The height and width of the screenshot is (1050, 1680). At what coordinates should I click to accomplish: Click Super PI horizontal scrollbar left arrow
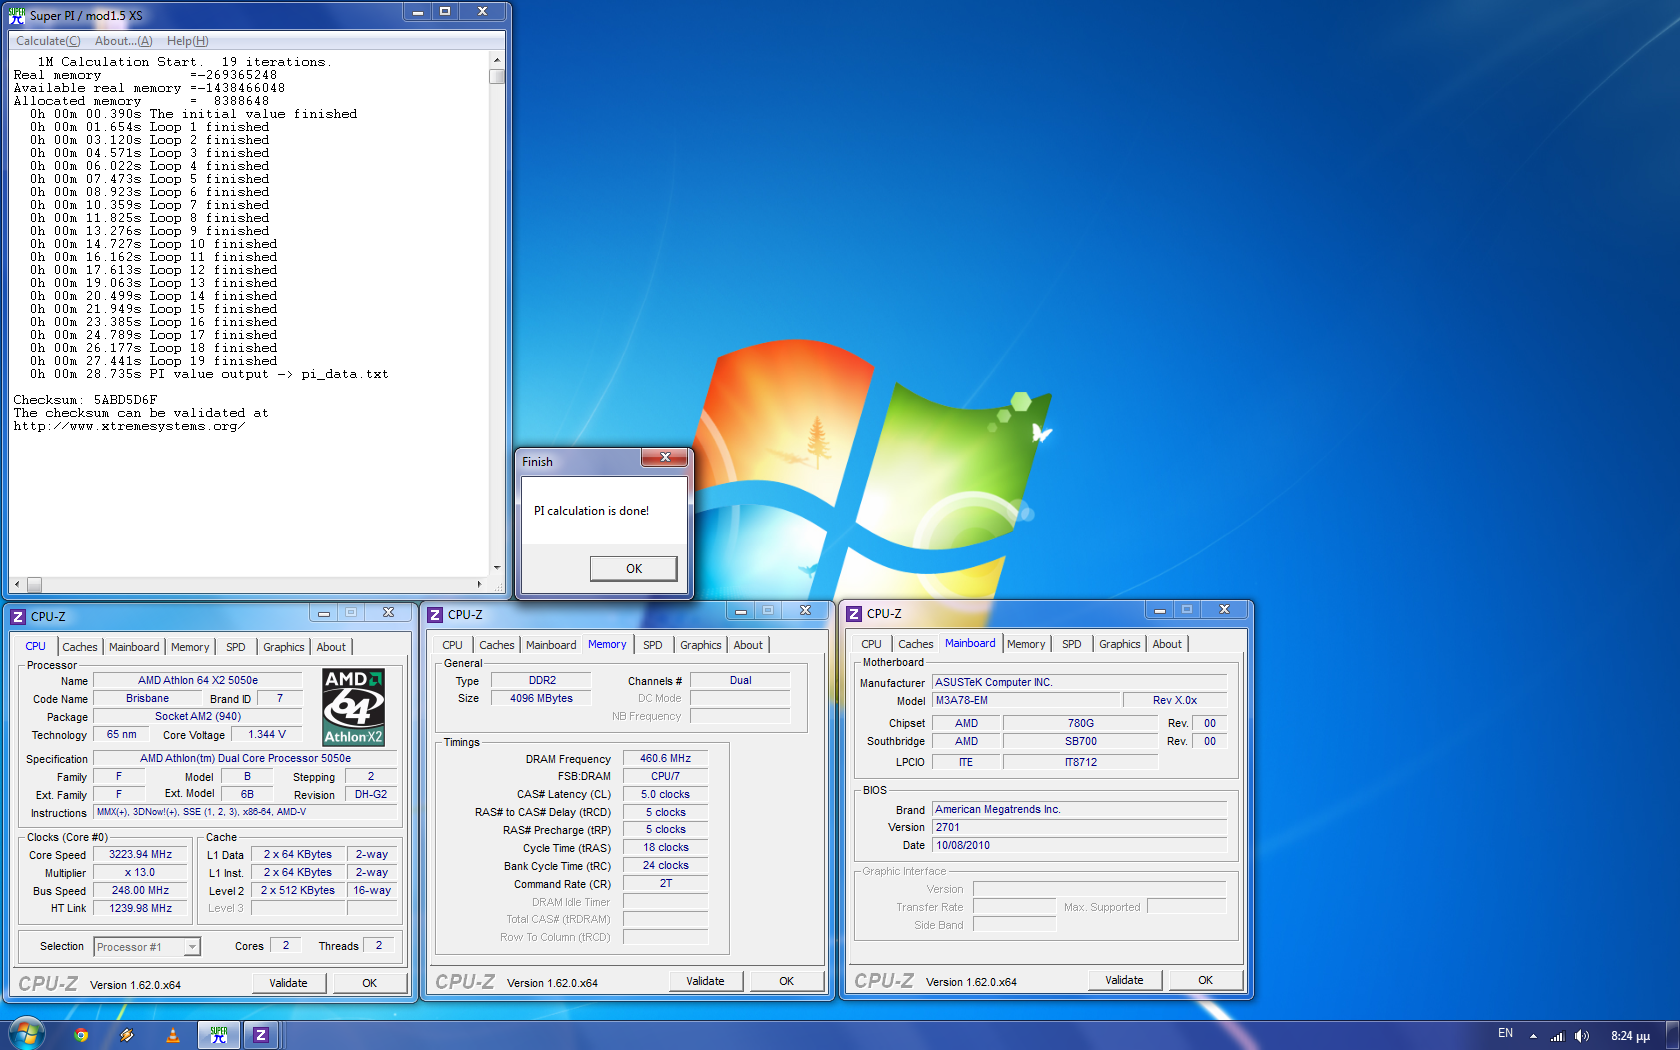pos(17,584)
